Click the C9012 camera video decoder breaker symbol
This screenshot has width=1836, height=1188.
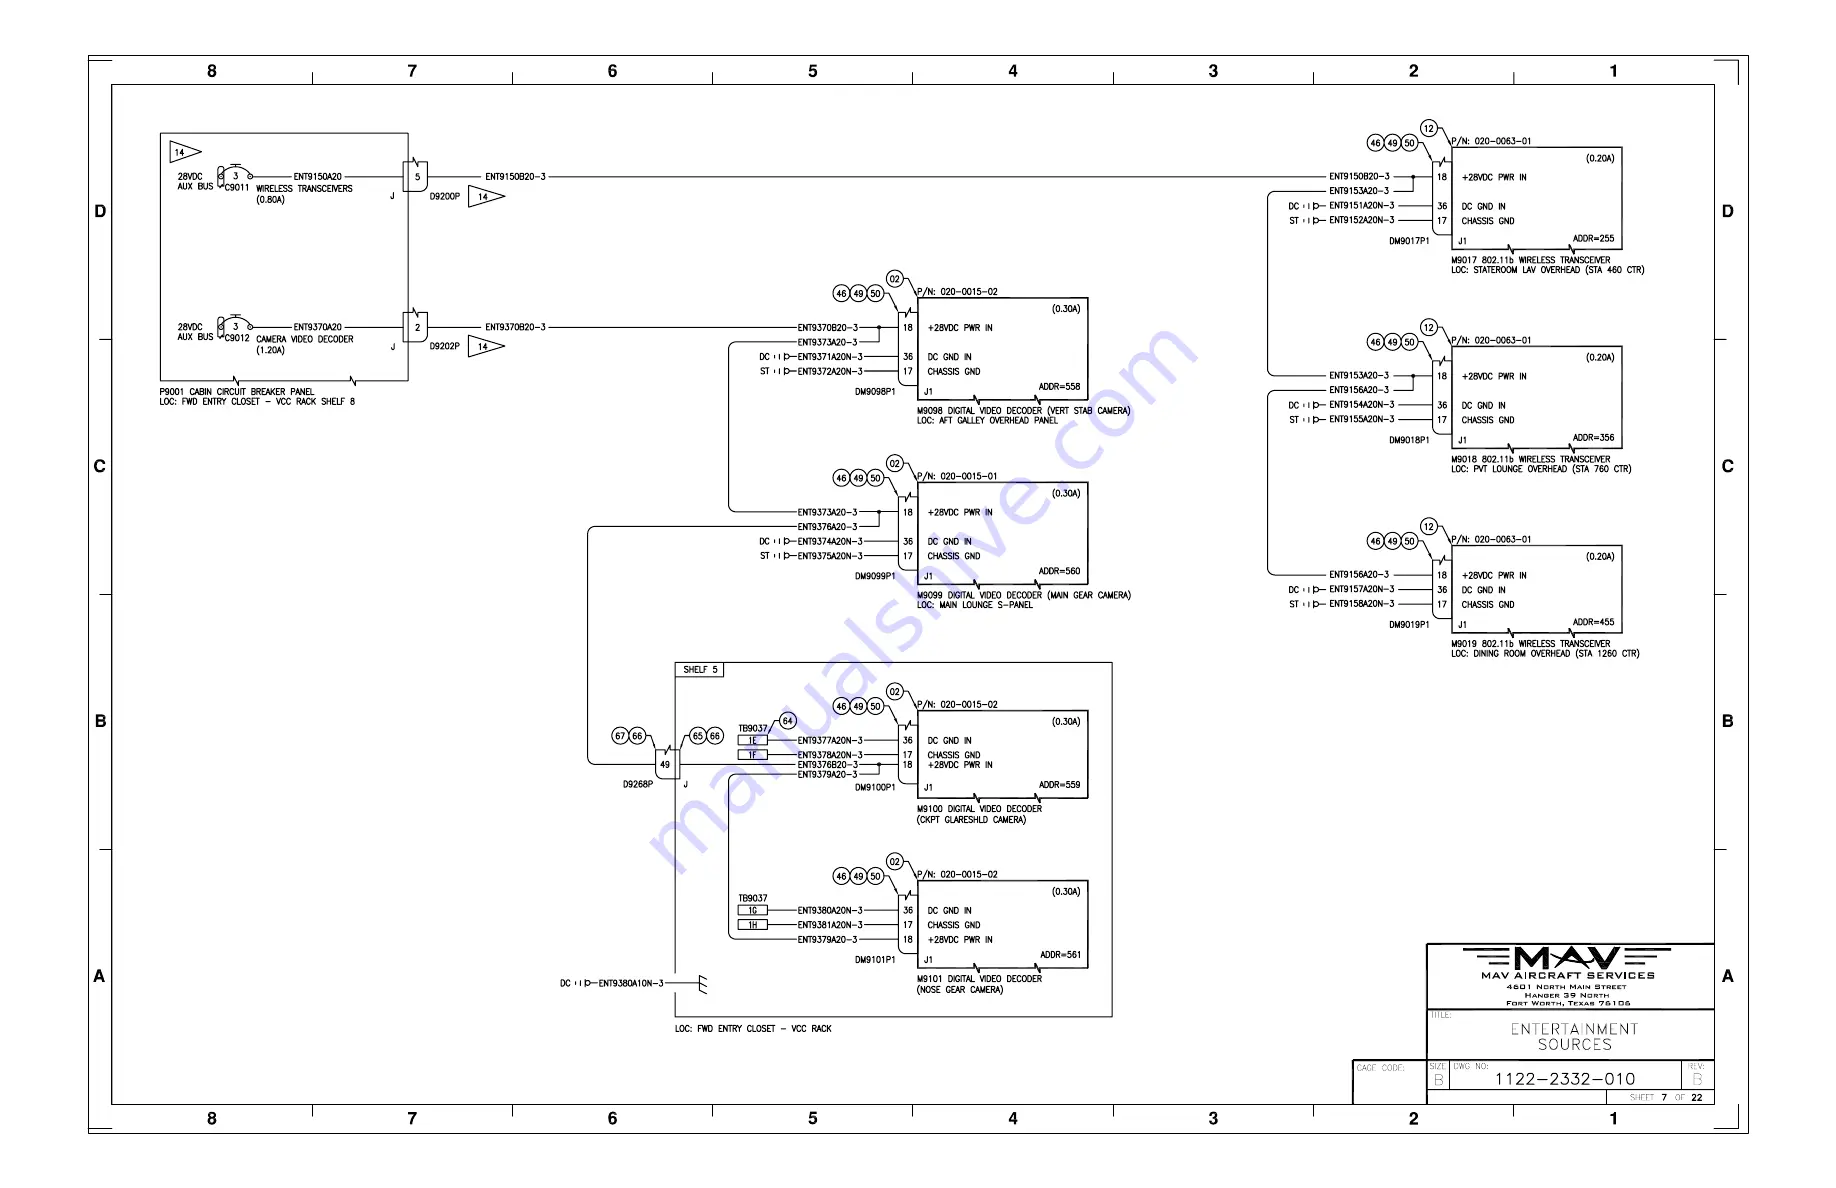click(x=235, y=326)
